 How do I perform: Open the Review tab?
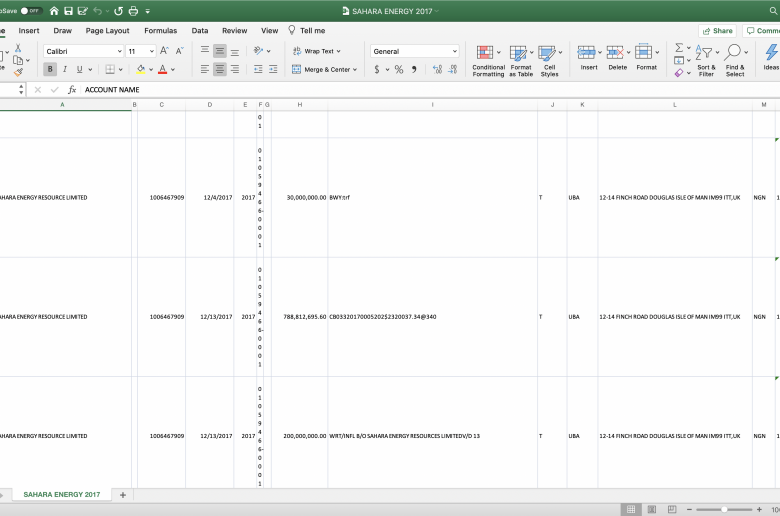235,30
